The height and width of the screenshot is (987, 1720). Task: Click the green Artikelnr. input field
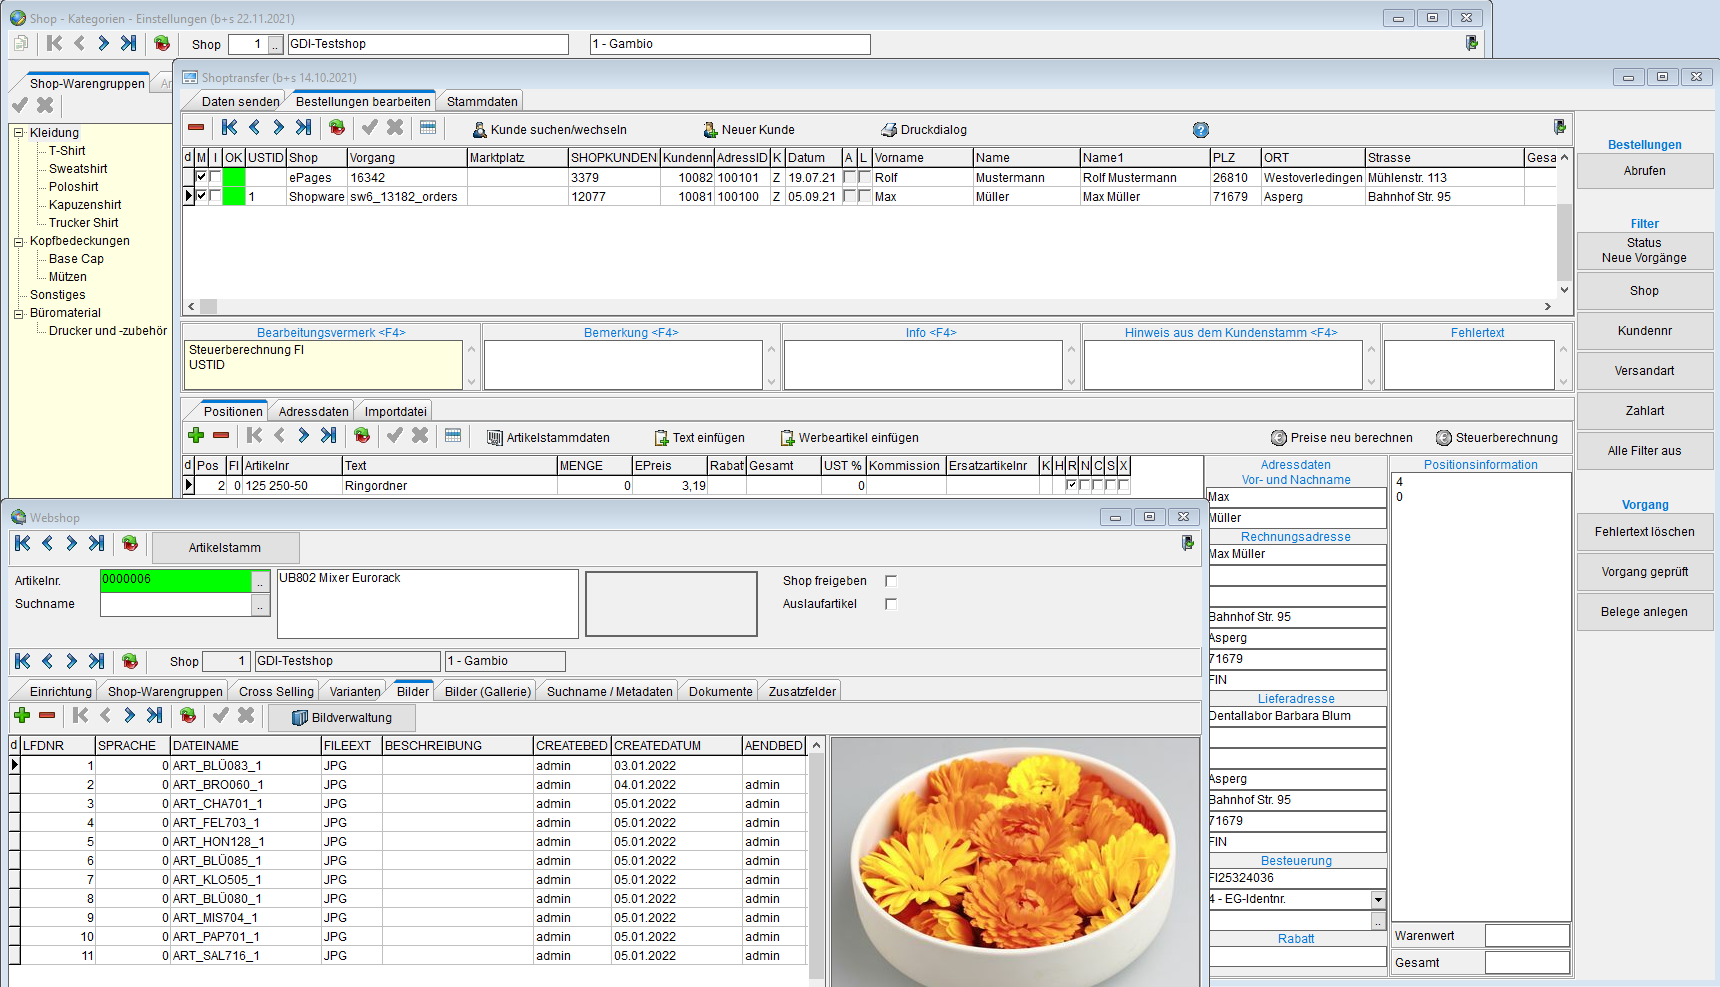(175, 580)
